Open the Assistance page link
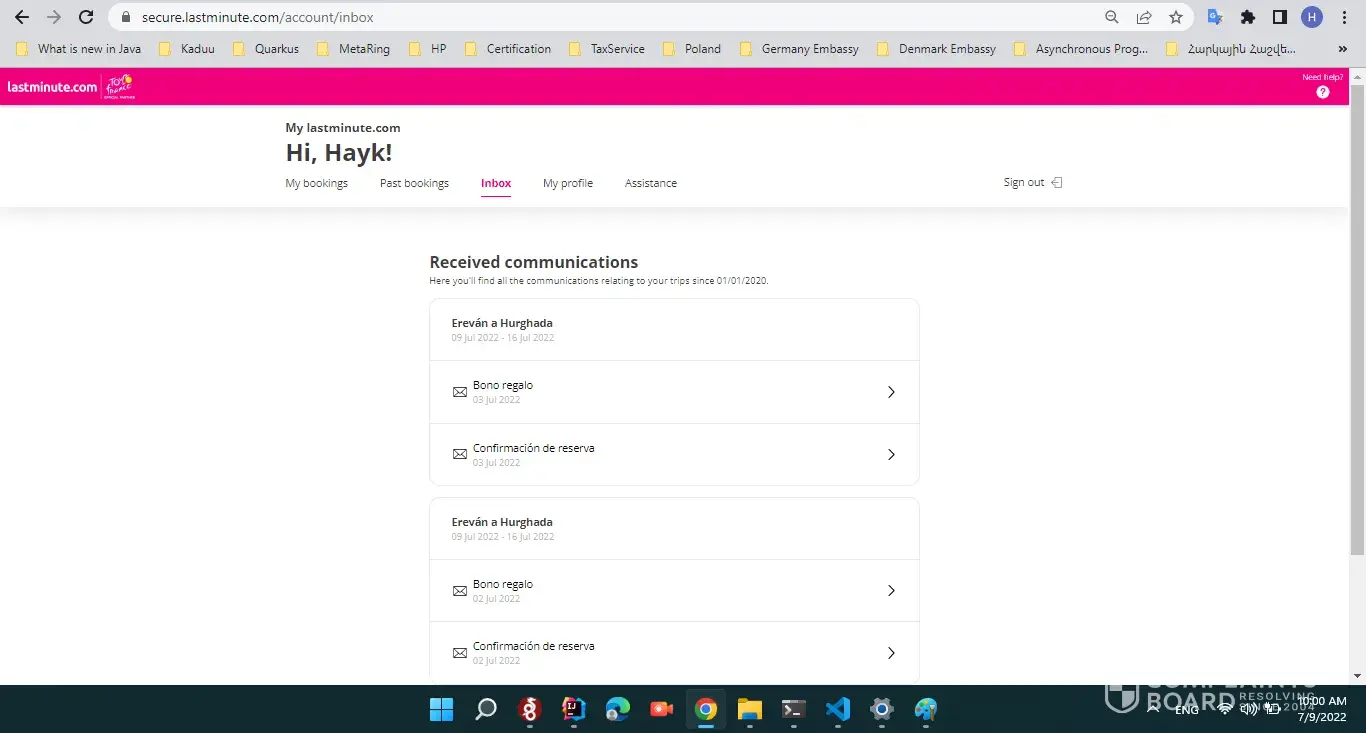1366x733 pixels. coord(650,183)
